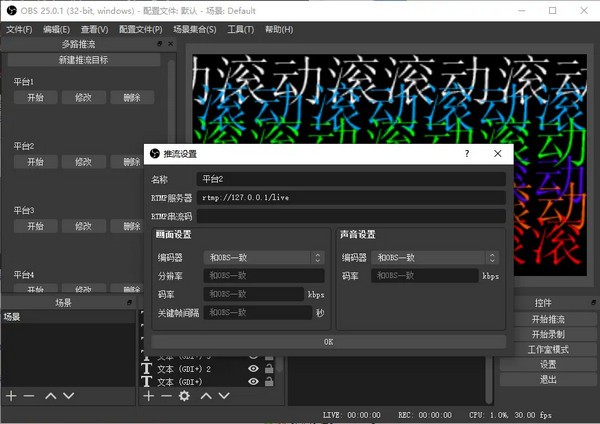Image resolution: width=600 pixels, height=424 pixels.
Task: Click the RTMP串流码 input field
Action: pyautogui.click(x=350, y=215)
